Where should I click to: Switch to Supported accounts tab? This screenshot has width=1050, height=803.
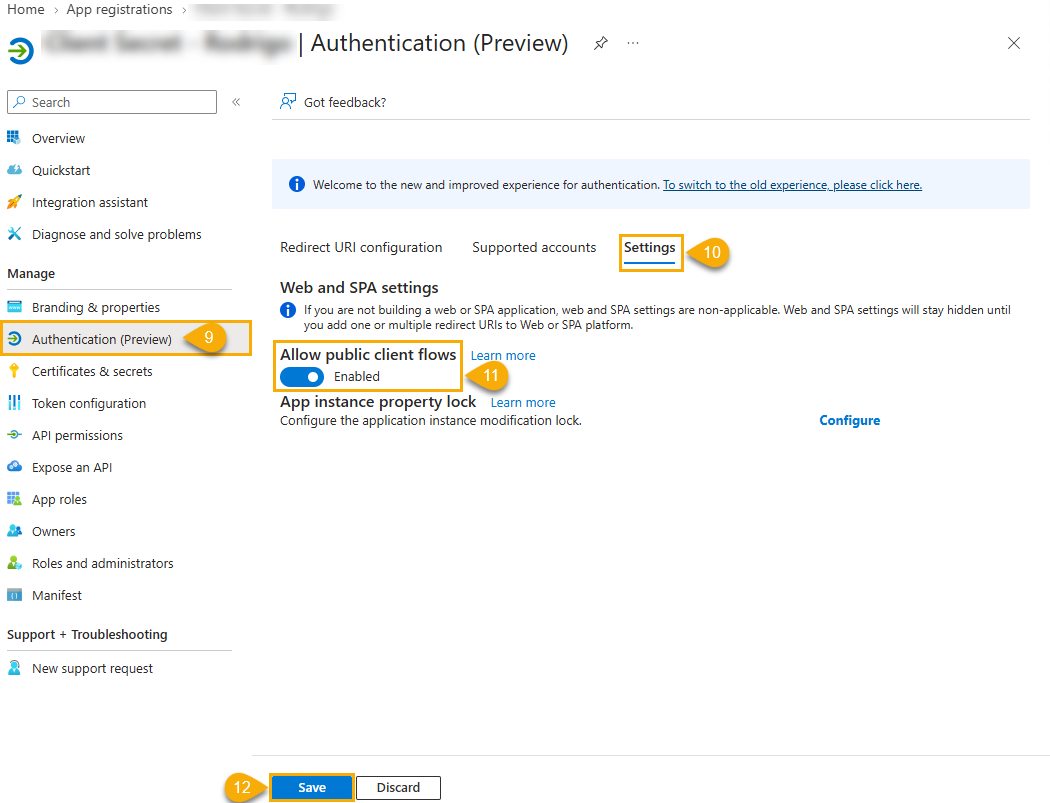pos(534,247)
